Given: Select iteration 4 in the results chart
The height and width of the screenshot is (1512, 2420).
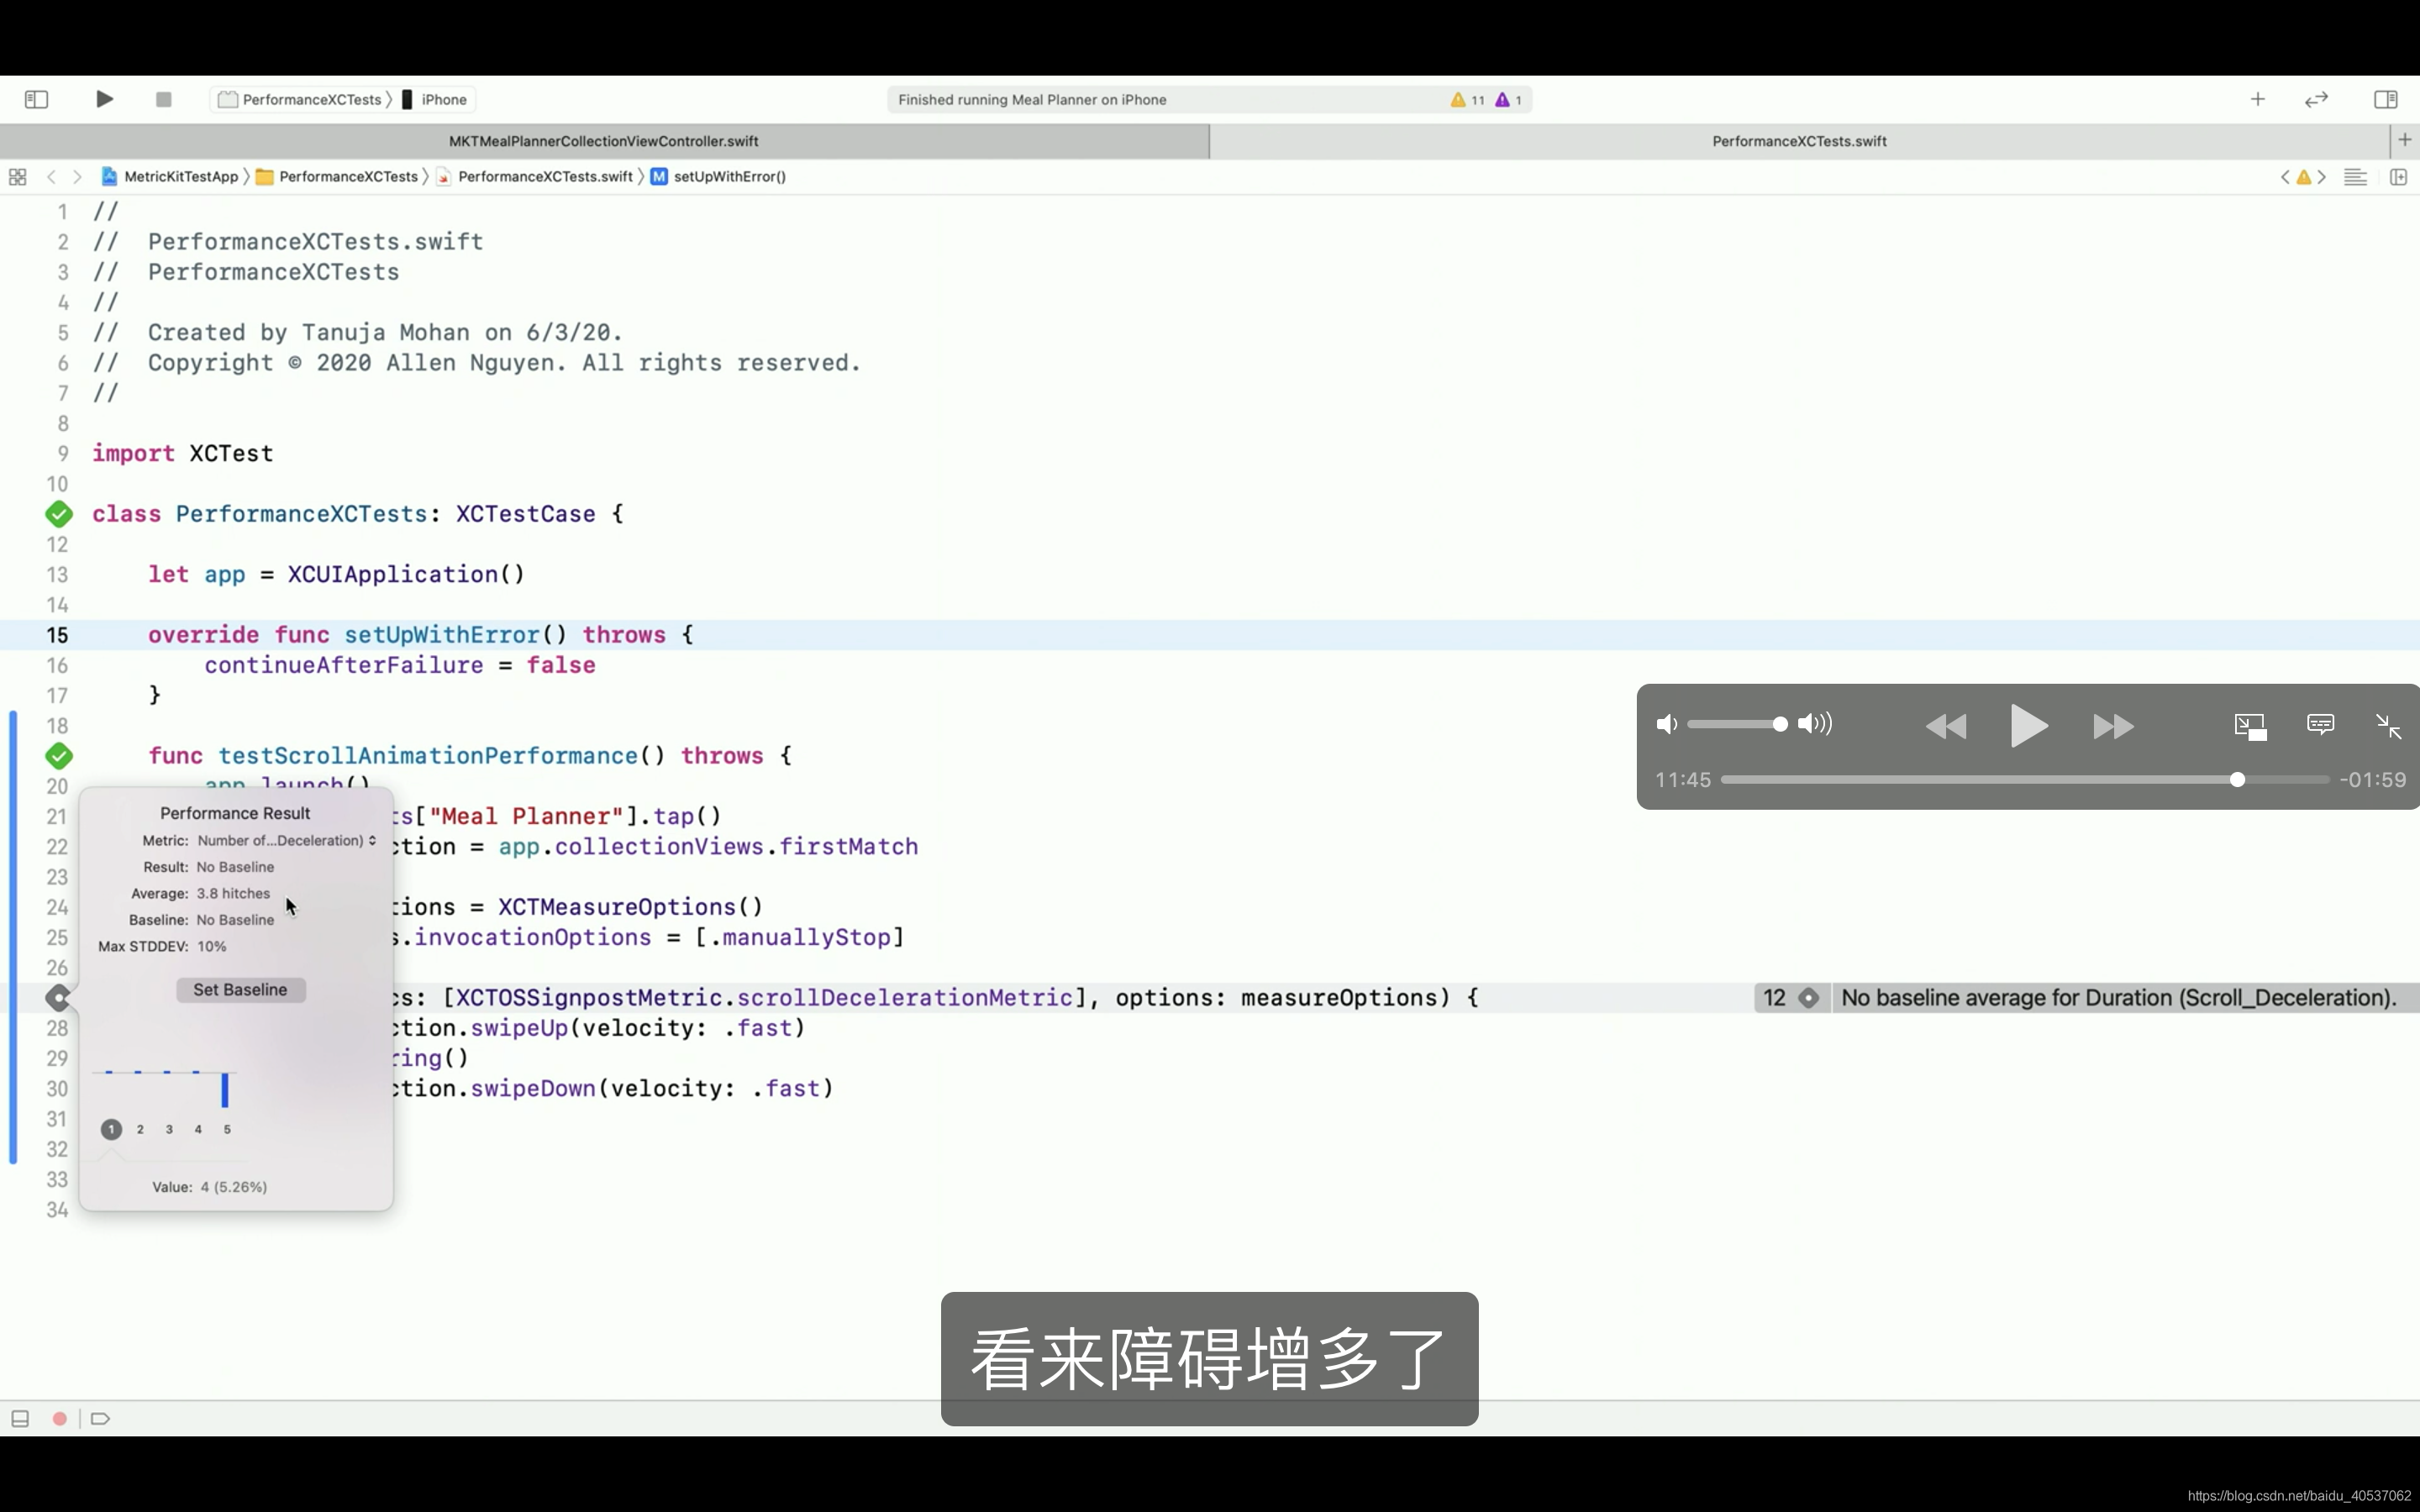Looking at the screenshot, I should (x=198, y=1129).
